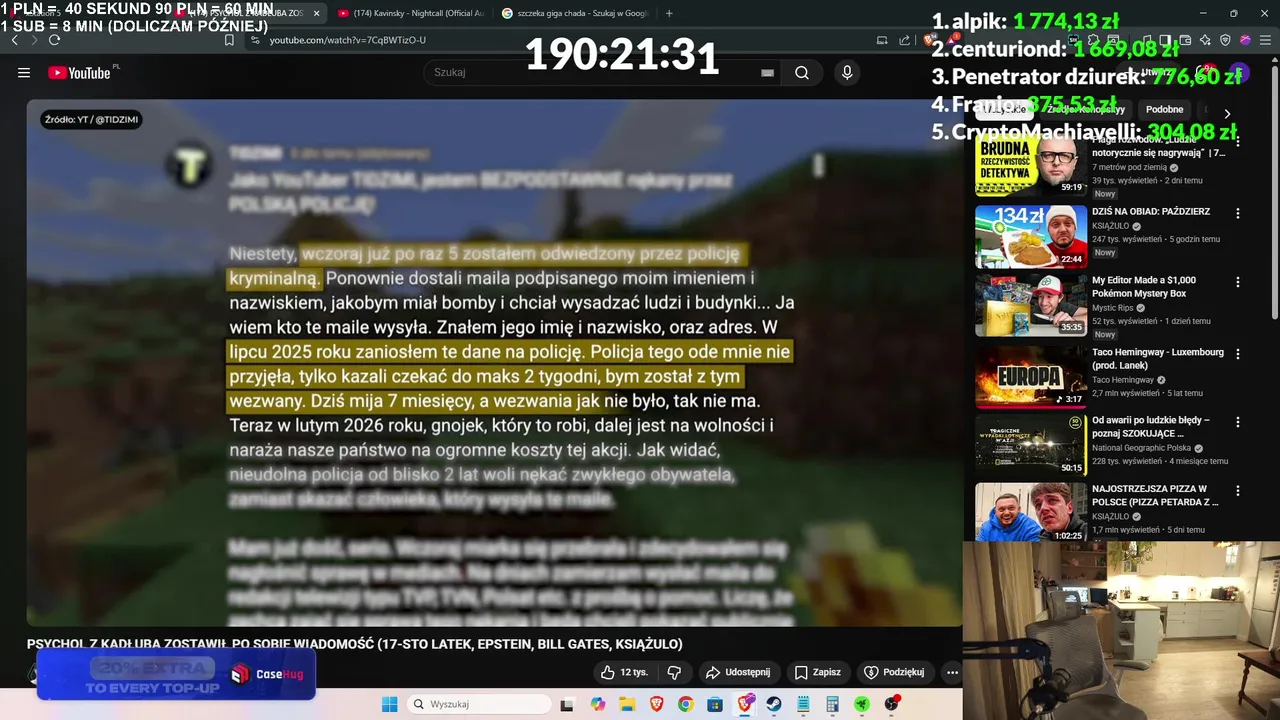Open KSIĄŻULO channel under PAŹDZIERZ video
1280x720 pixels.
click(1110, 226)
